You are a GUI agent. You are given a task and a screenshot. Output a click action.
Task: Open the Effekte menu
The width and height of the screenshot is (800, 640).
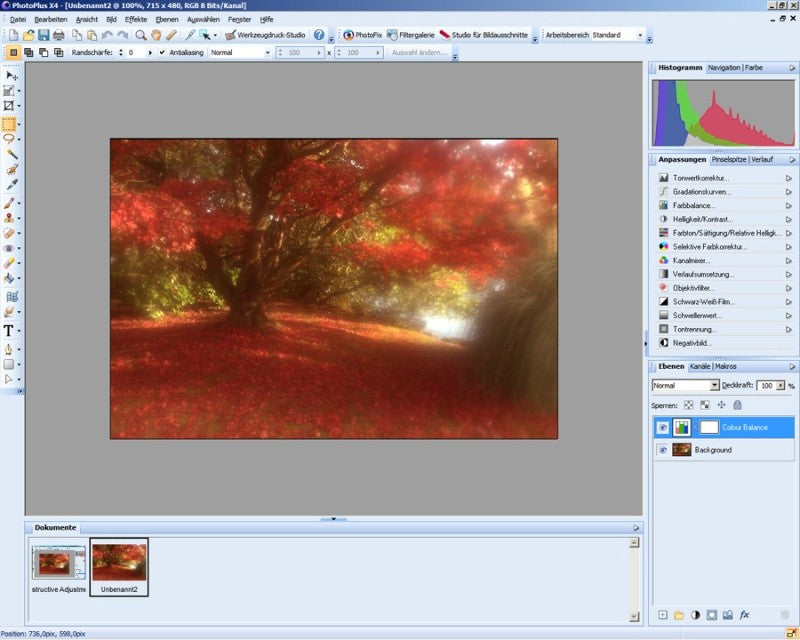click(136, 19)
